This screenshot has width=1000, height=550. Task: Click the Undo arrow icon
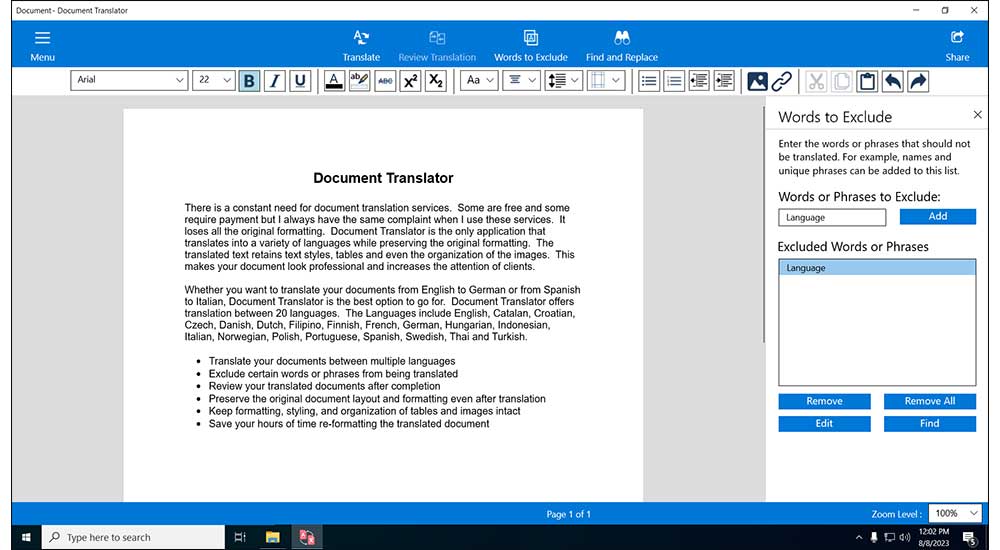click(893, 80)
